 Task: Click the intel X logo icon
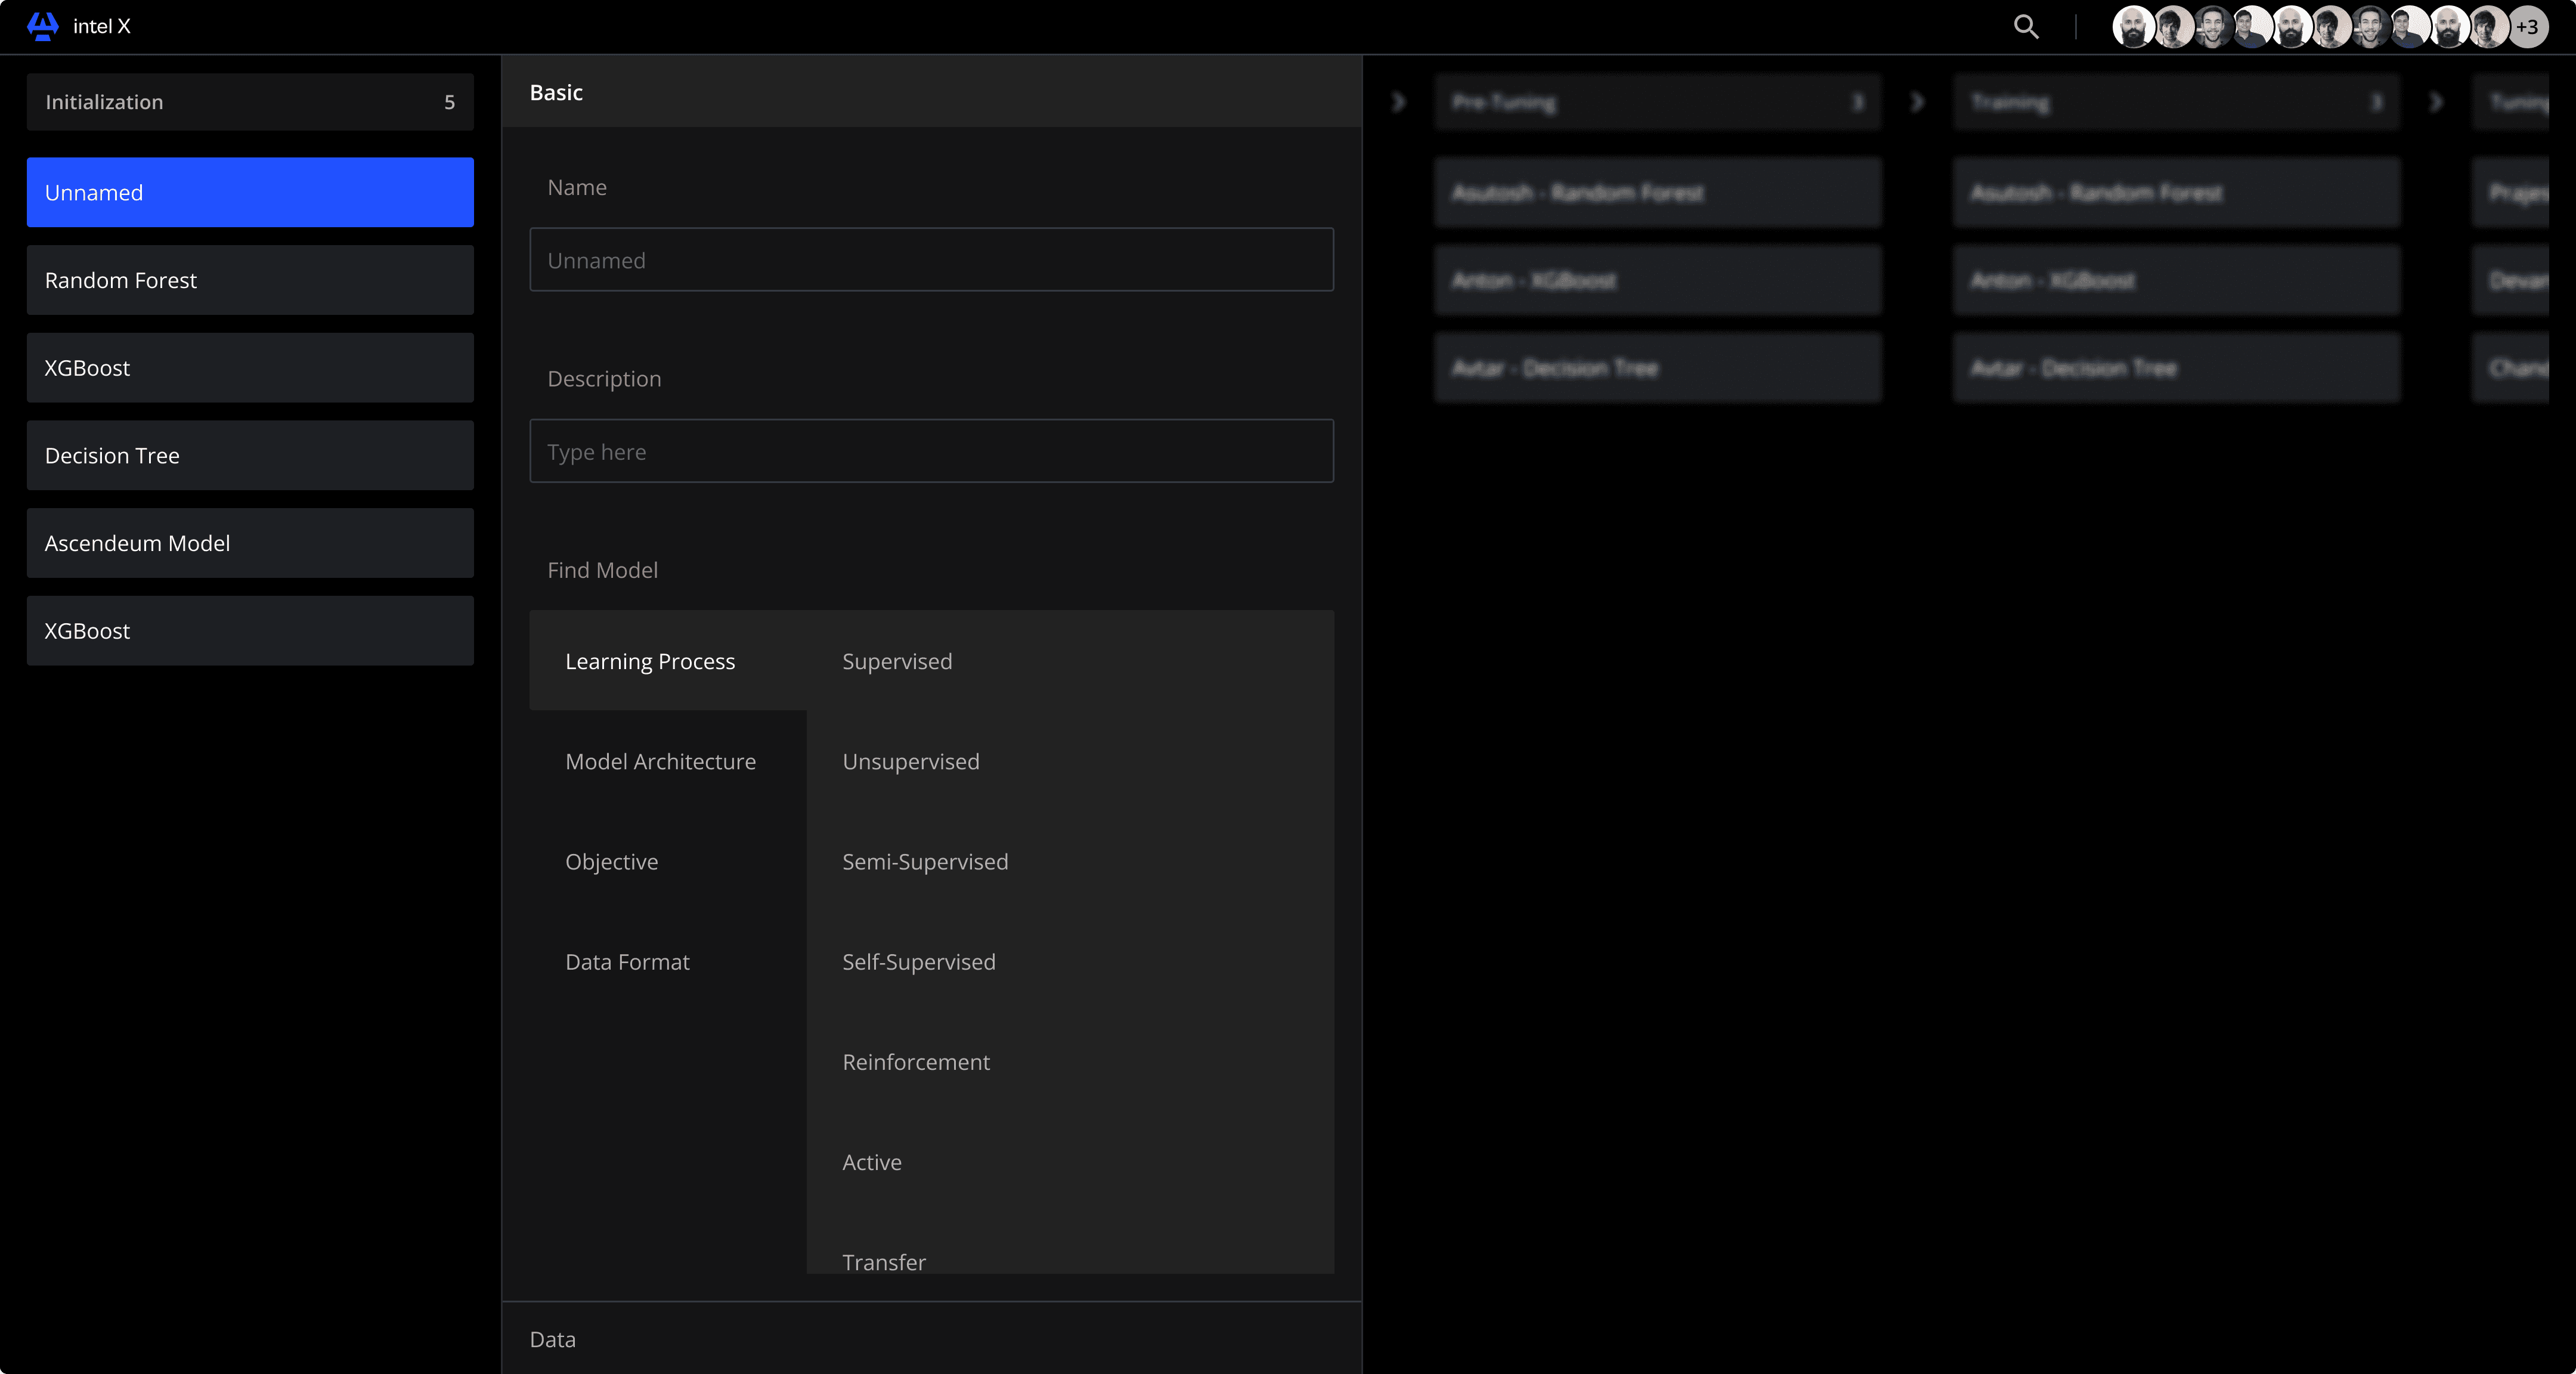42,26
